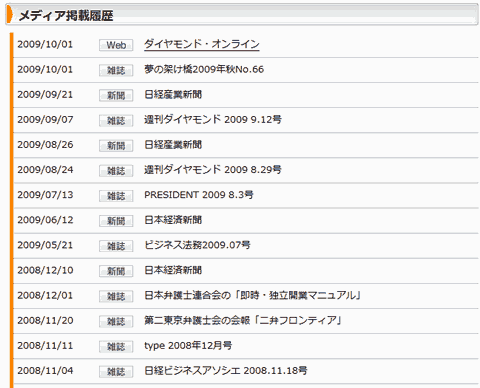
Task: Click the 雑誌 tag for 夢の架け橋2009年秋No.66
Action: [x=116, y=70]
